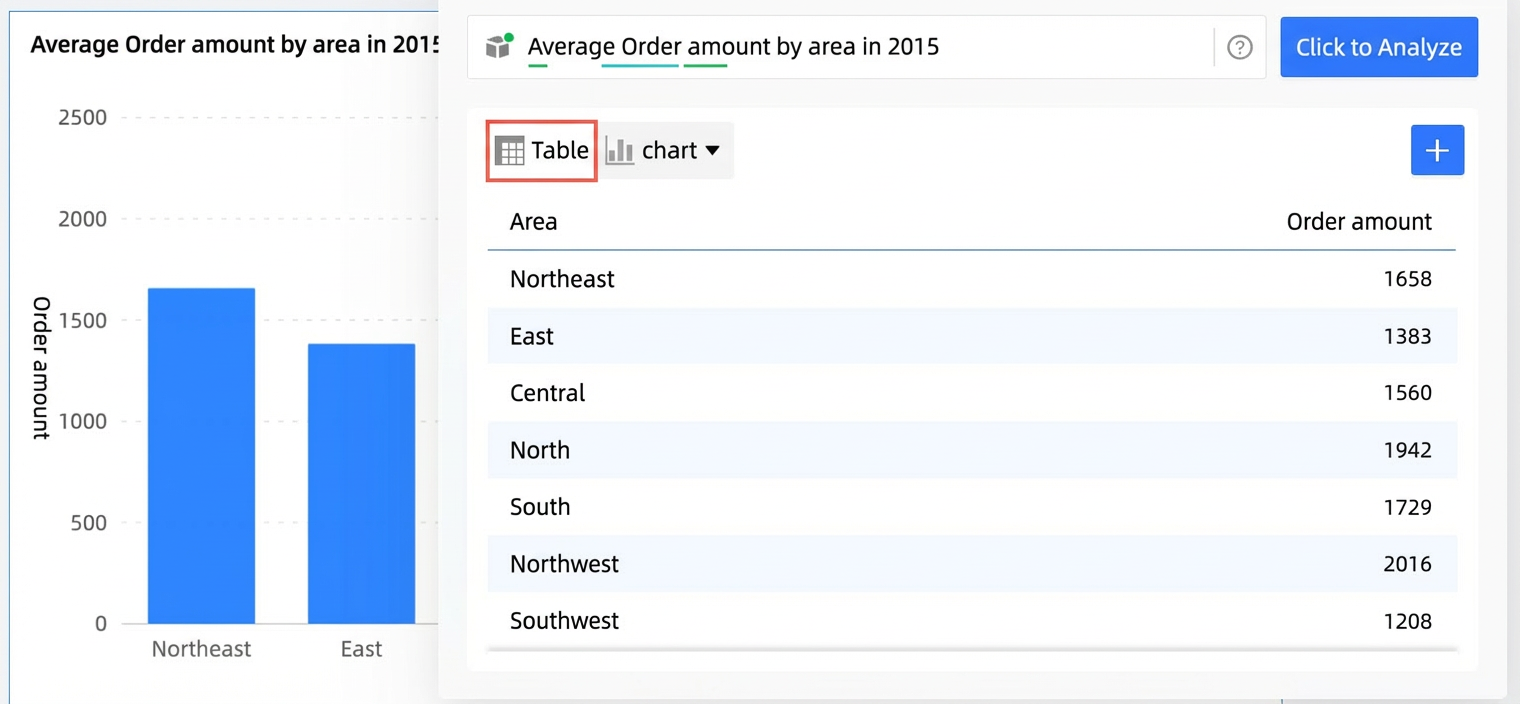Click the value 1658 cell

coord(1407,279)
